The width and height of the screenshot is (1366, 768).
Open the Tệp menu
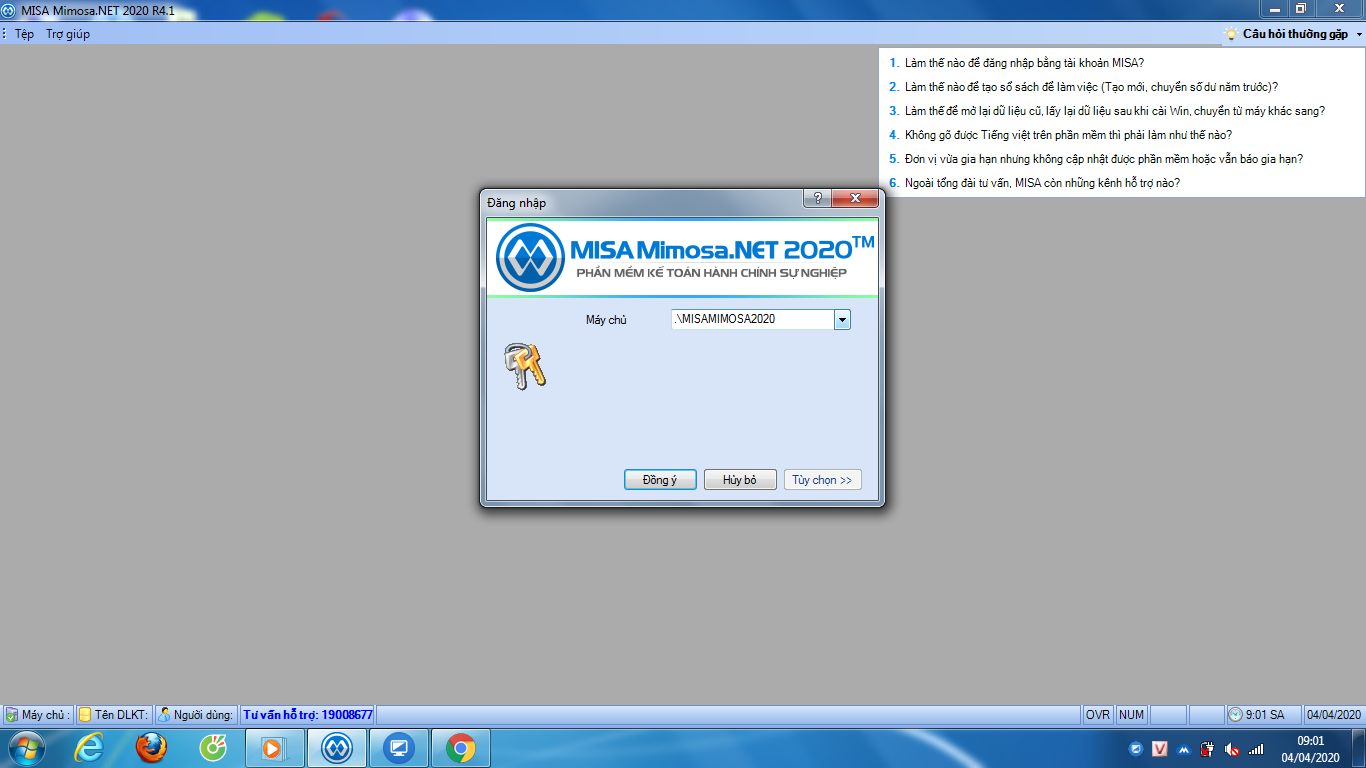coord(24,34)
